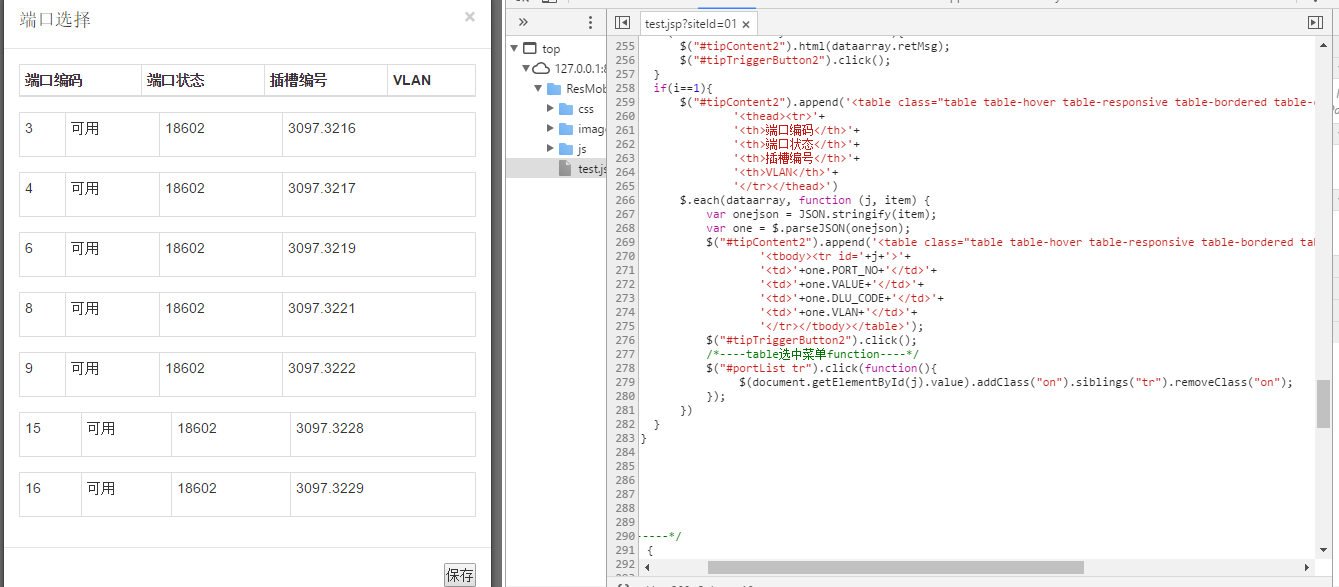
Task: Select the row with port number 9
Action: point(247,374)
